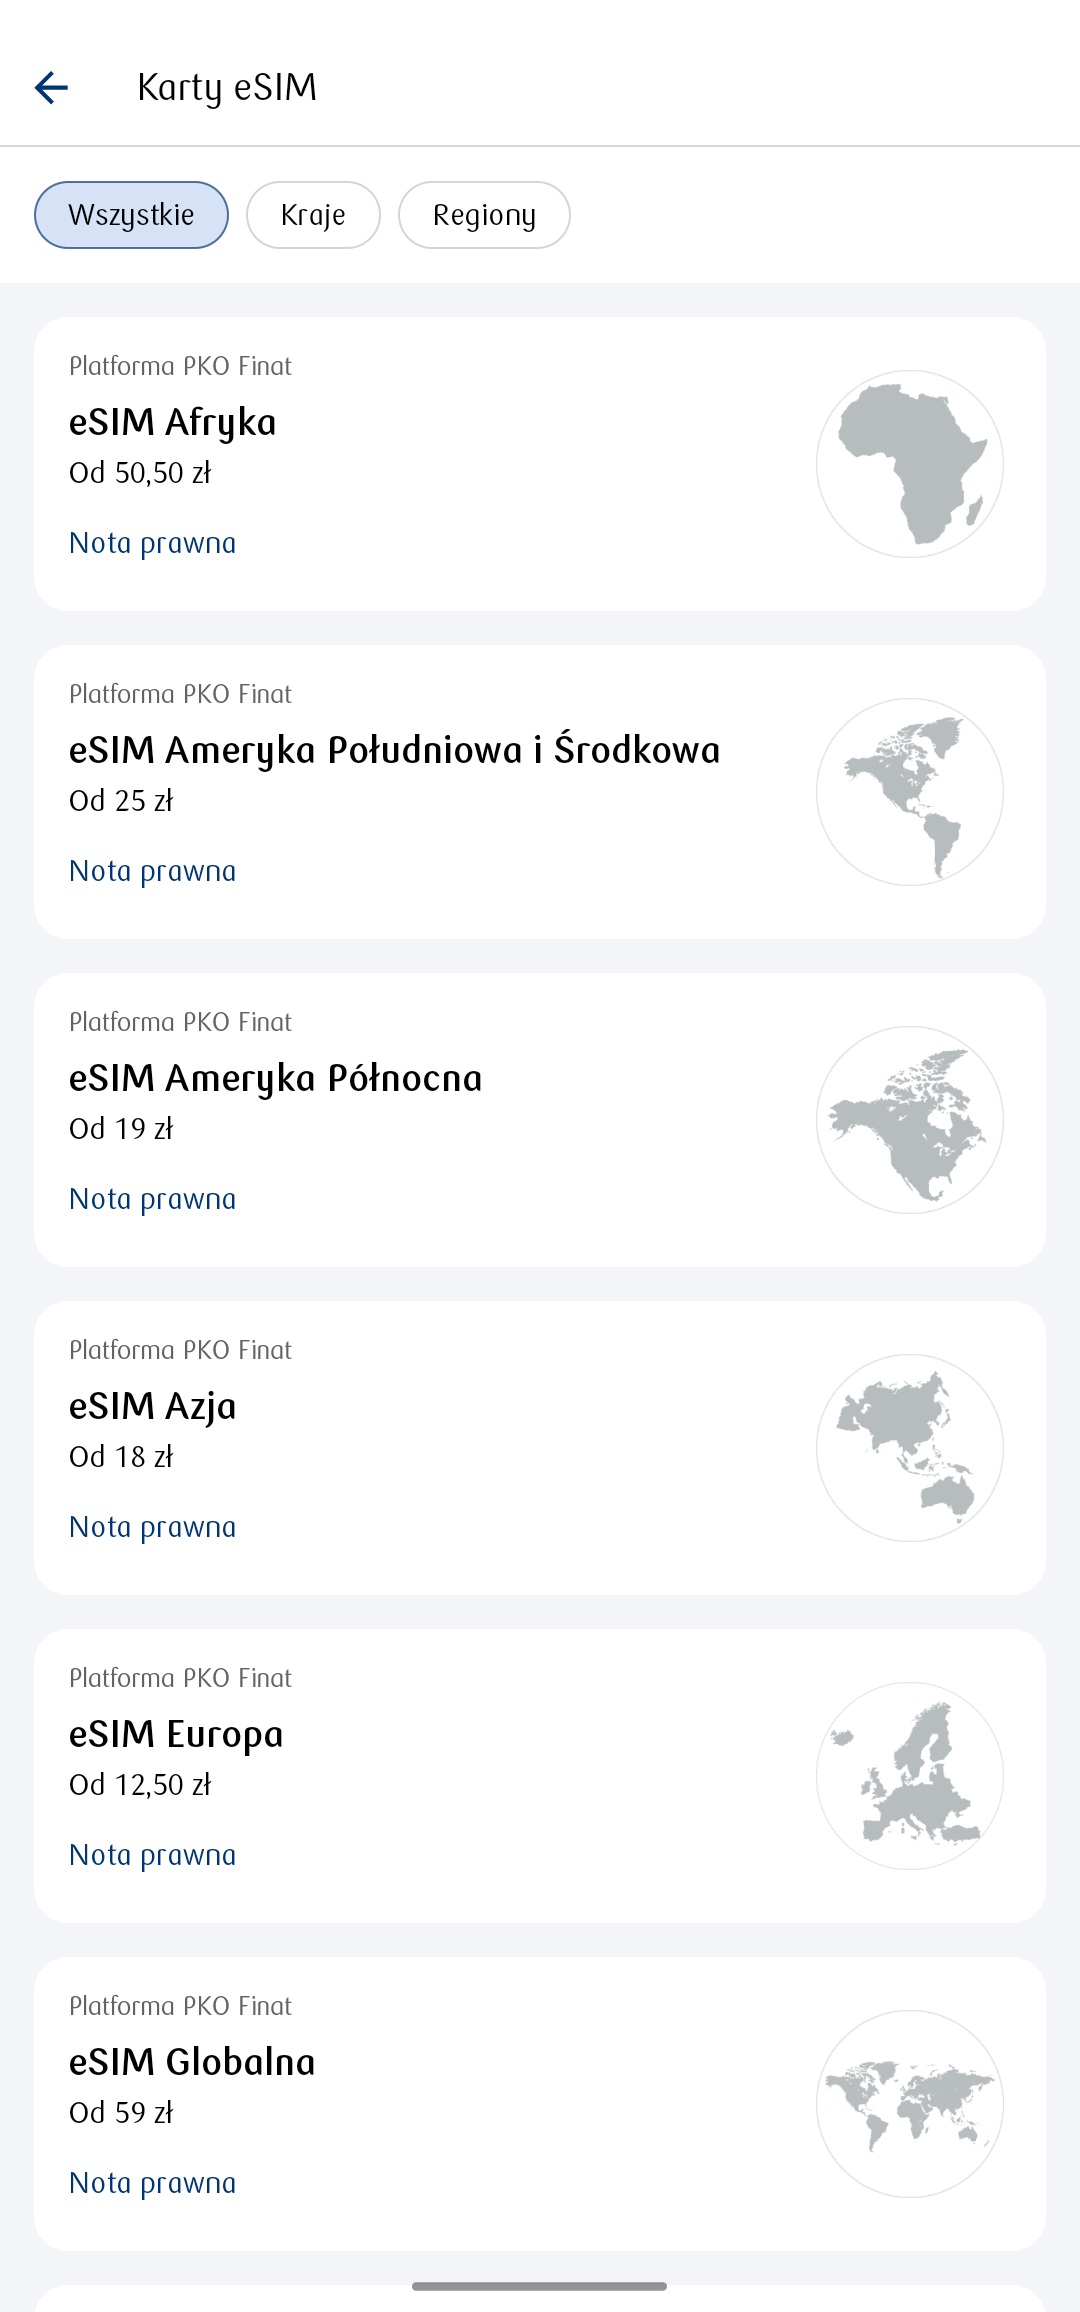Open Nota prawna for eSIM Globalna
Screen dimensions: 1080x2312
point(153,2183)
